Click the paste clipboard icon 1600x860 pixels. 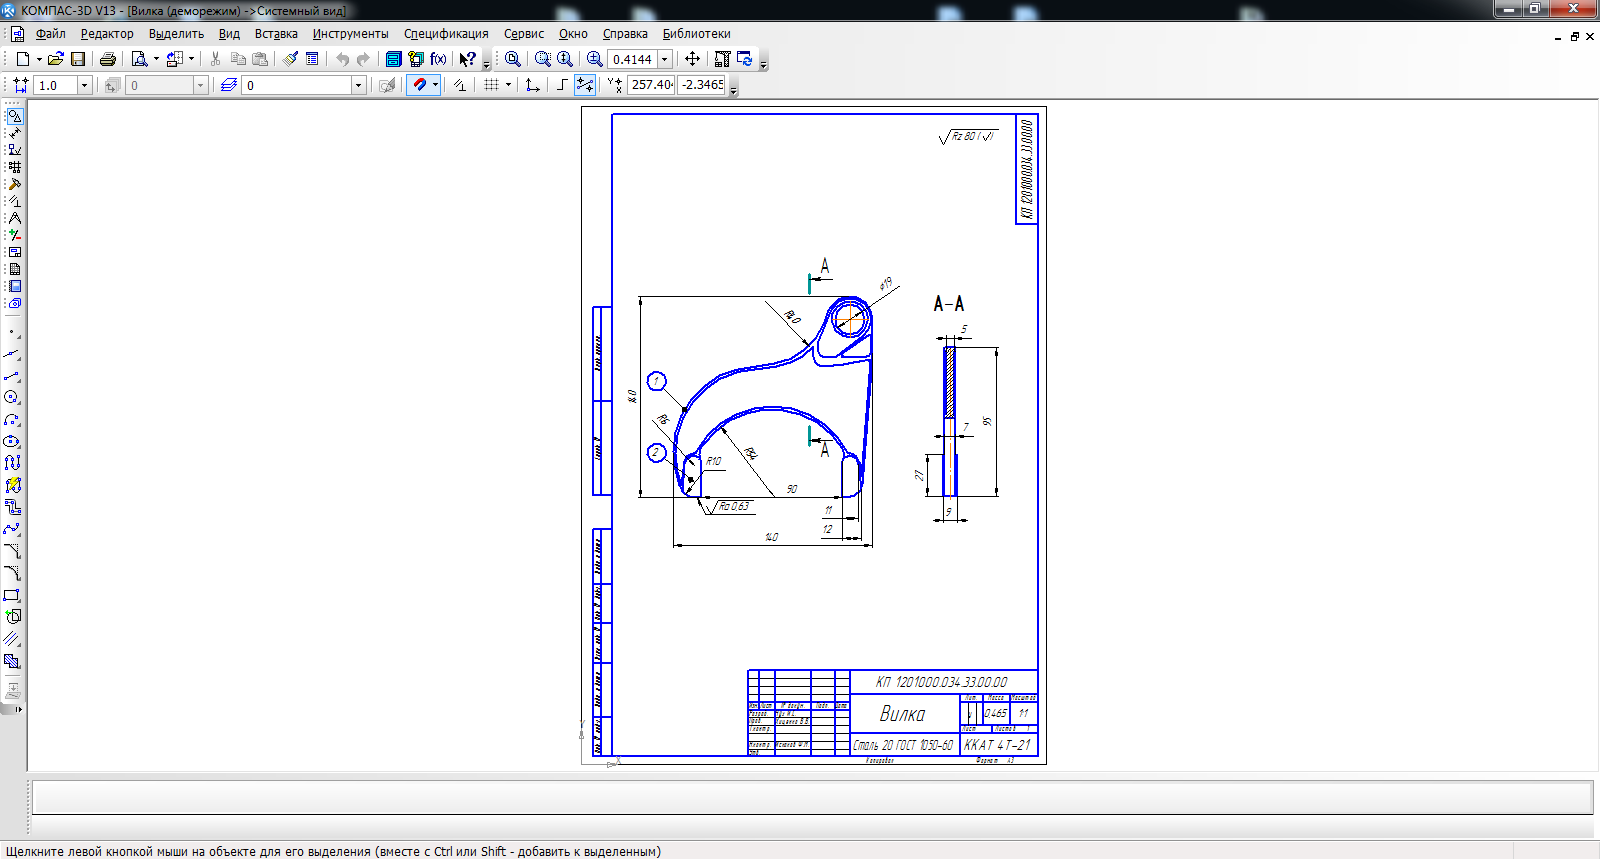click(260, 59)
